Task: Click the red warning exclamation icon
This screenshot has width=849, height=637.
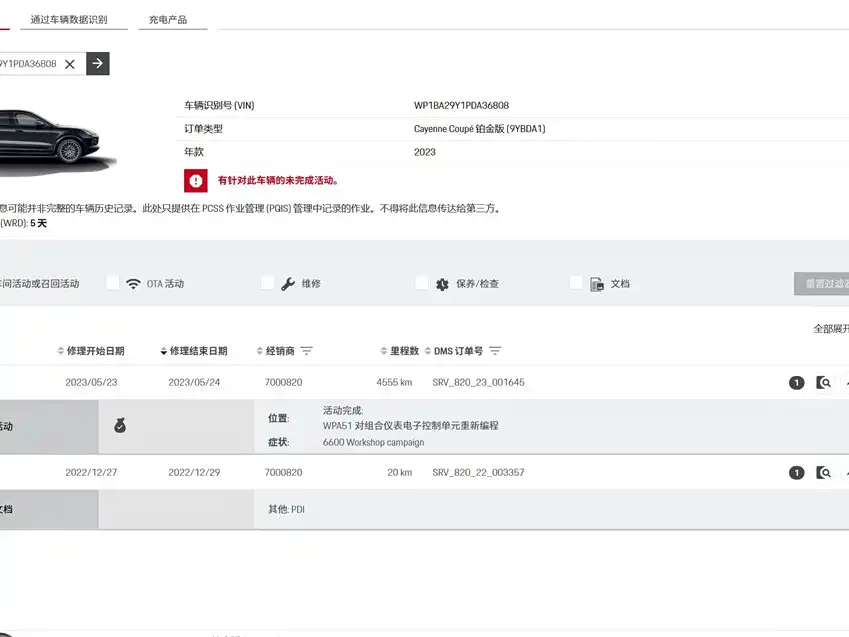Action: 195,180
